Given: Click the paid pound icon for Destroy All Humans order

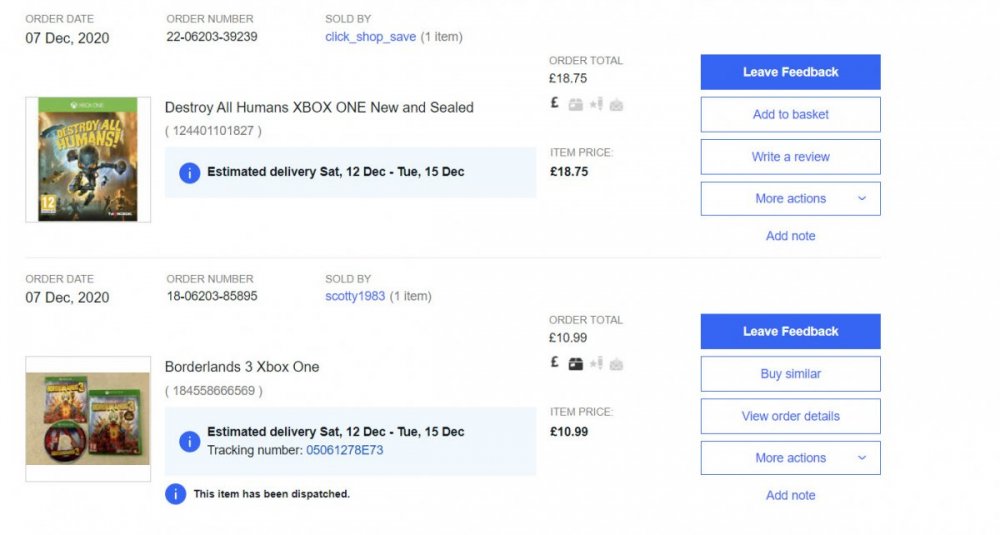Looking at the screenshot, I should [555, 103].
